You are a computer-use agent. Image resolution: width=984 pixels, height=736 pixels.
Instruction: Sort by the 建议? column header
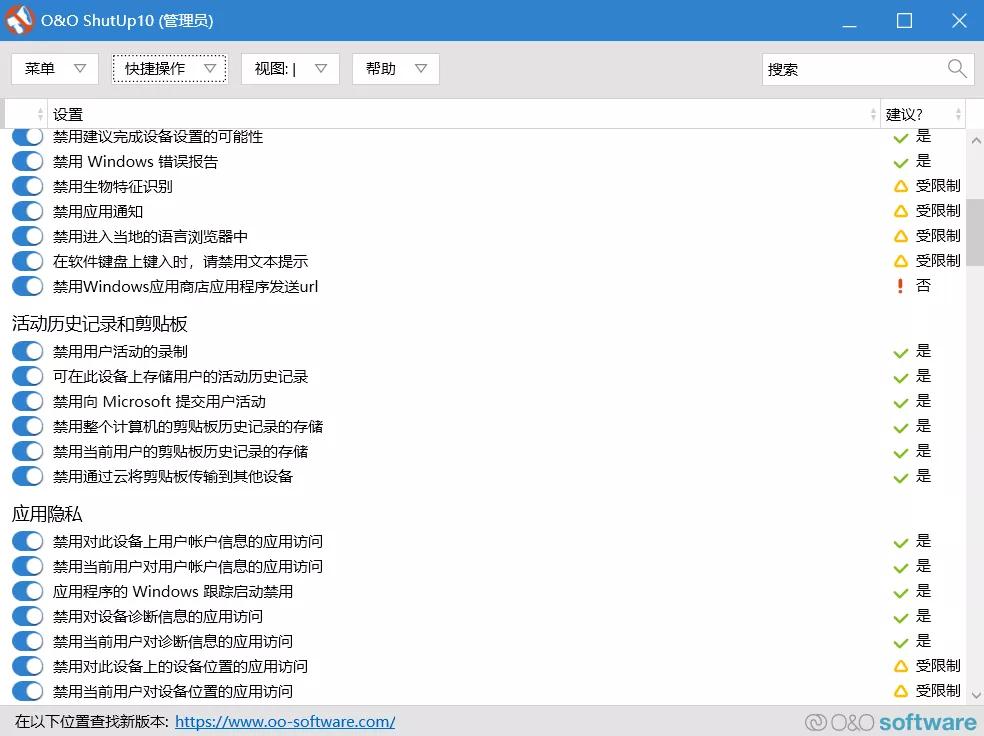920,114
